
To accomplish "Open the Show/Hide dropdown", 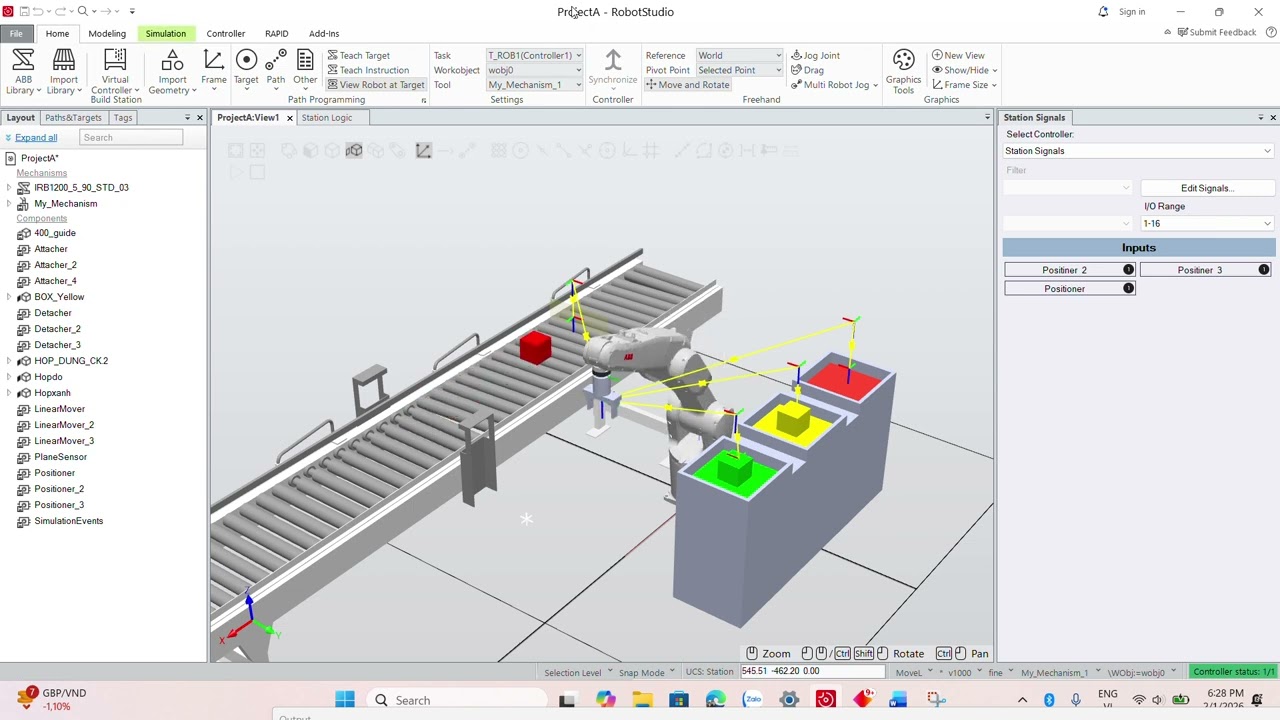I will (x=964, y=70).
